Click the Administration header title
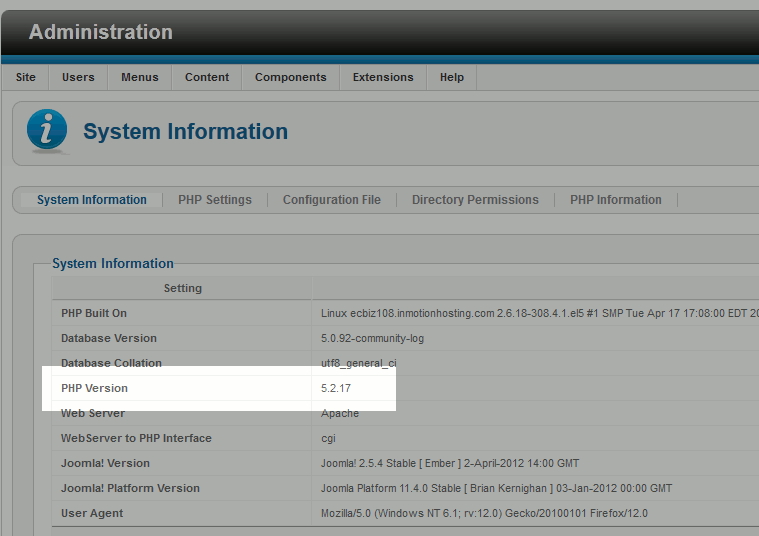 pyautogui.click(x=101, y=32)
